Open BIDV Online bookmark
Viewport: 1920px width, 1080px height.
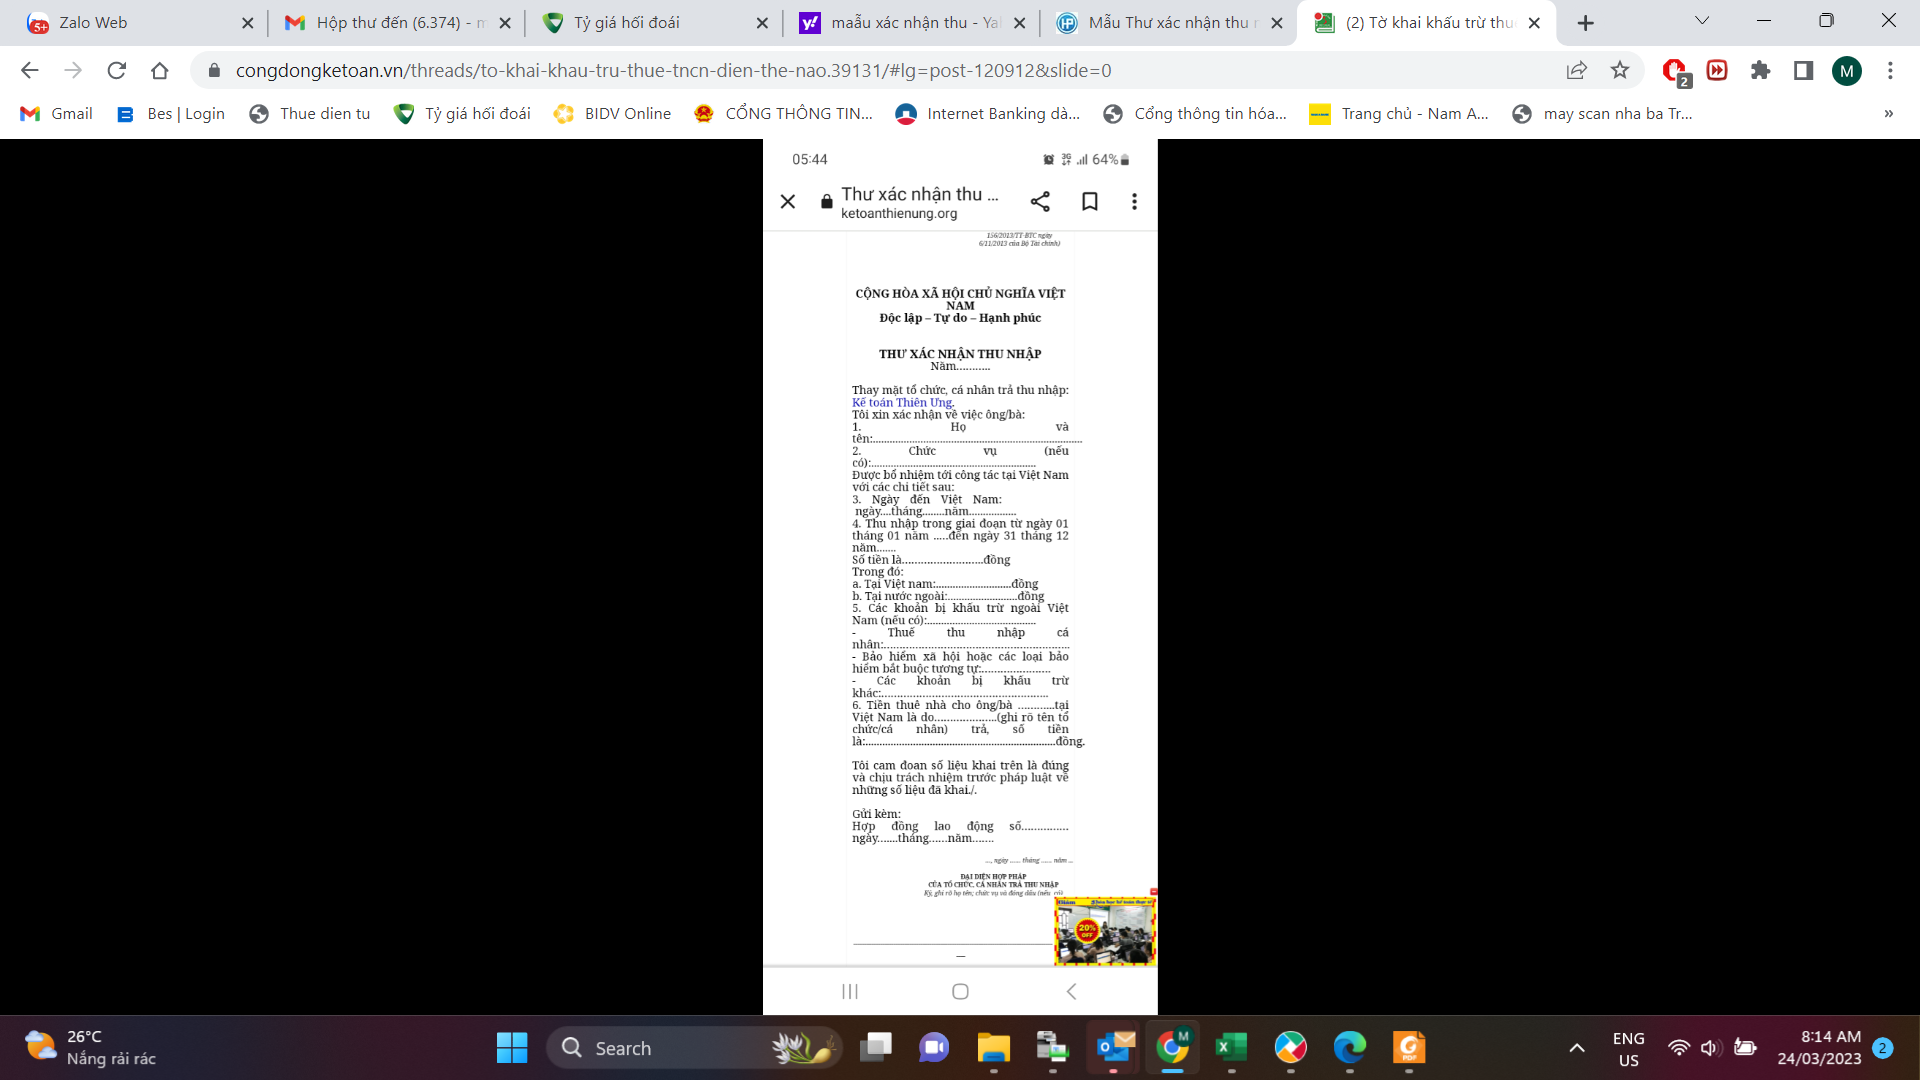(x=612, y=114)
